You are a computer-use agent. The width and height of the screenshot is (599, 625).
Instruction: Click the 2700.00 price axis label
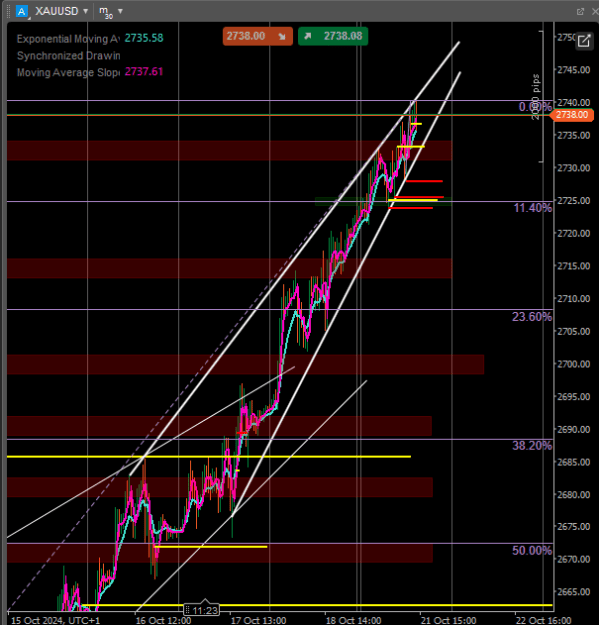click(573, 364)
